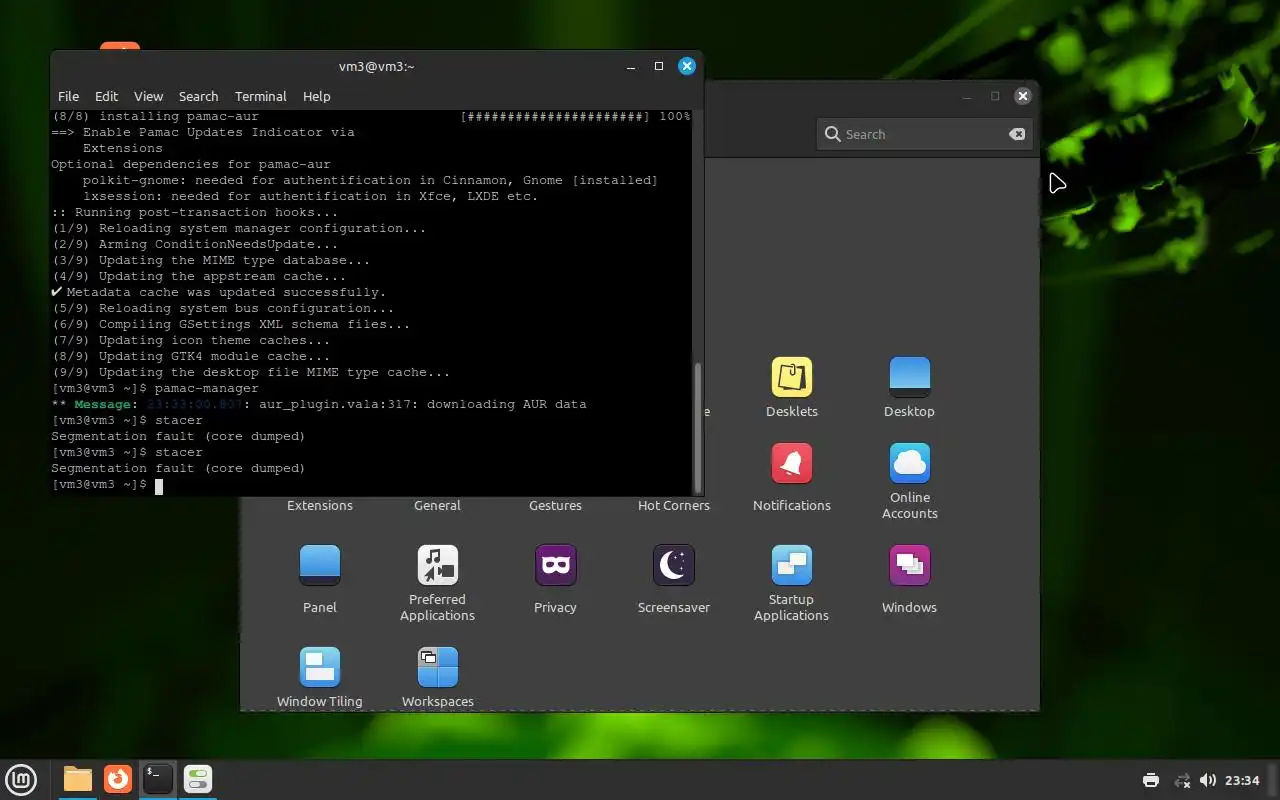The image size is (1280, 800).
Task: Open Window Tiling settings
Action: coord(320,677)
